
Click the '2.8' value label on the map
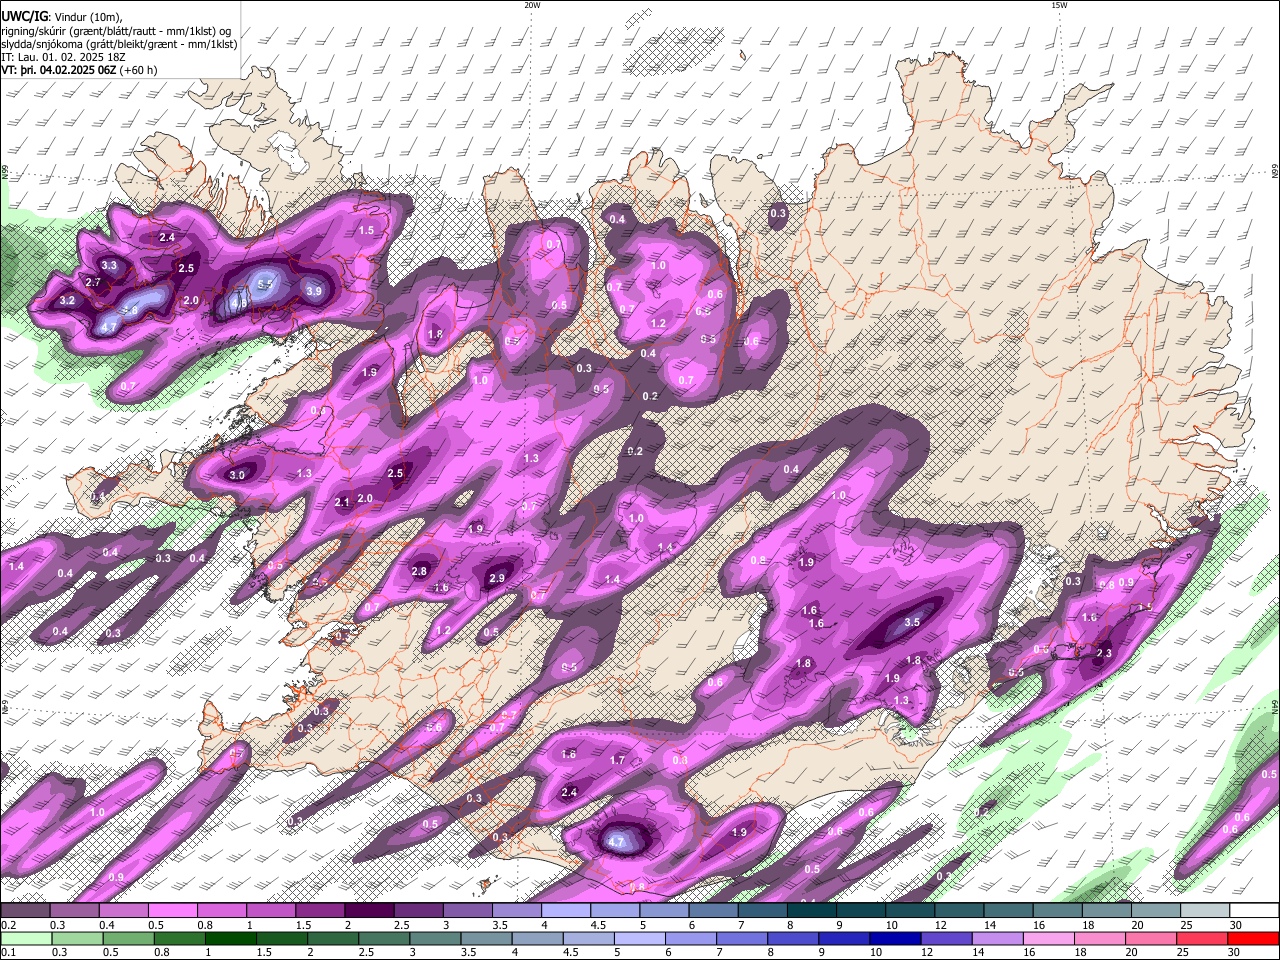[419, 571]
